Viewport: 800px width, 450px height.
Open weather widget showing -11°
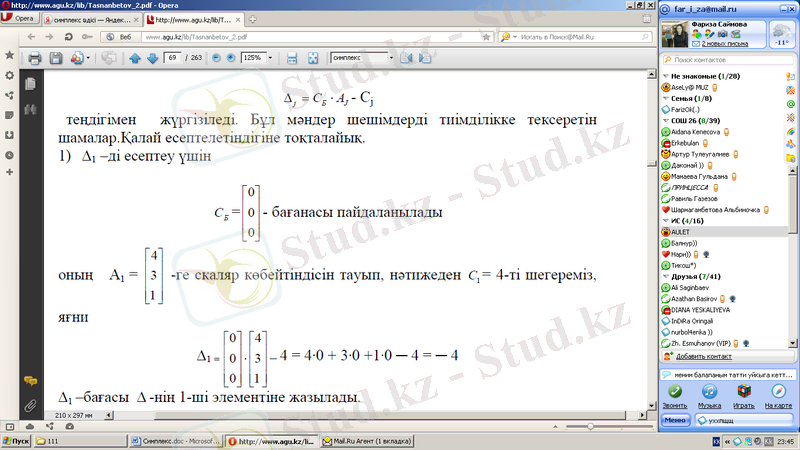click(x=781, y=34)
